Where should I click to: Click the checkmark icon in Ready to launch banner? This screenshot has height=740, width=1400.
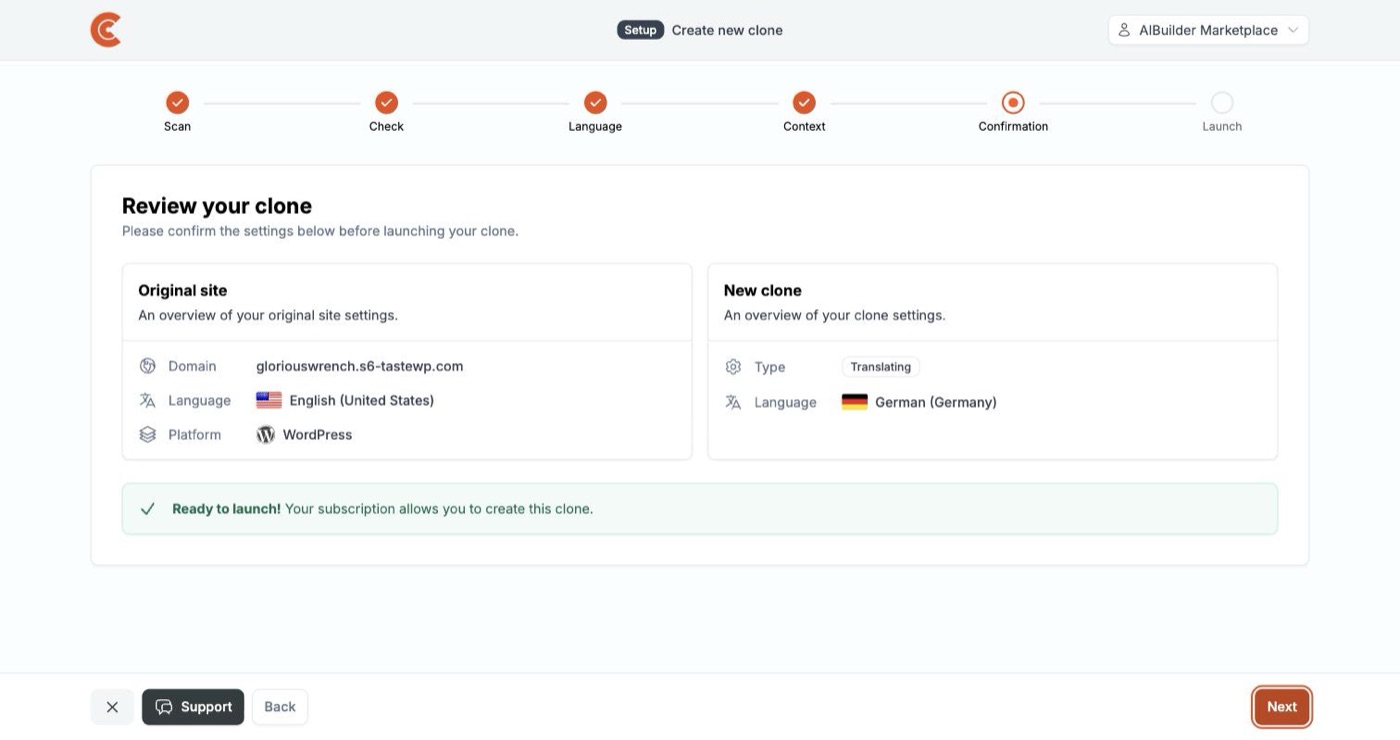click(148, 509)
